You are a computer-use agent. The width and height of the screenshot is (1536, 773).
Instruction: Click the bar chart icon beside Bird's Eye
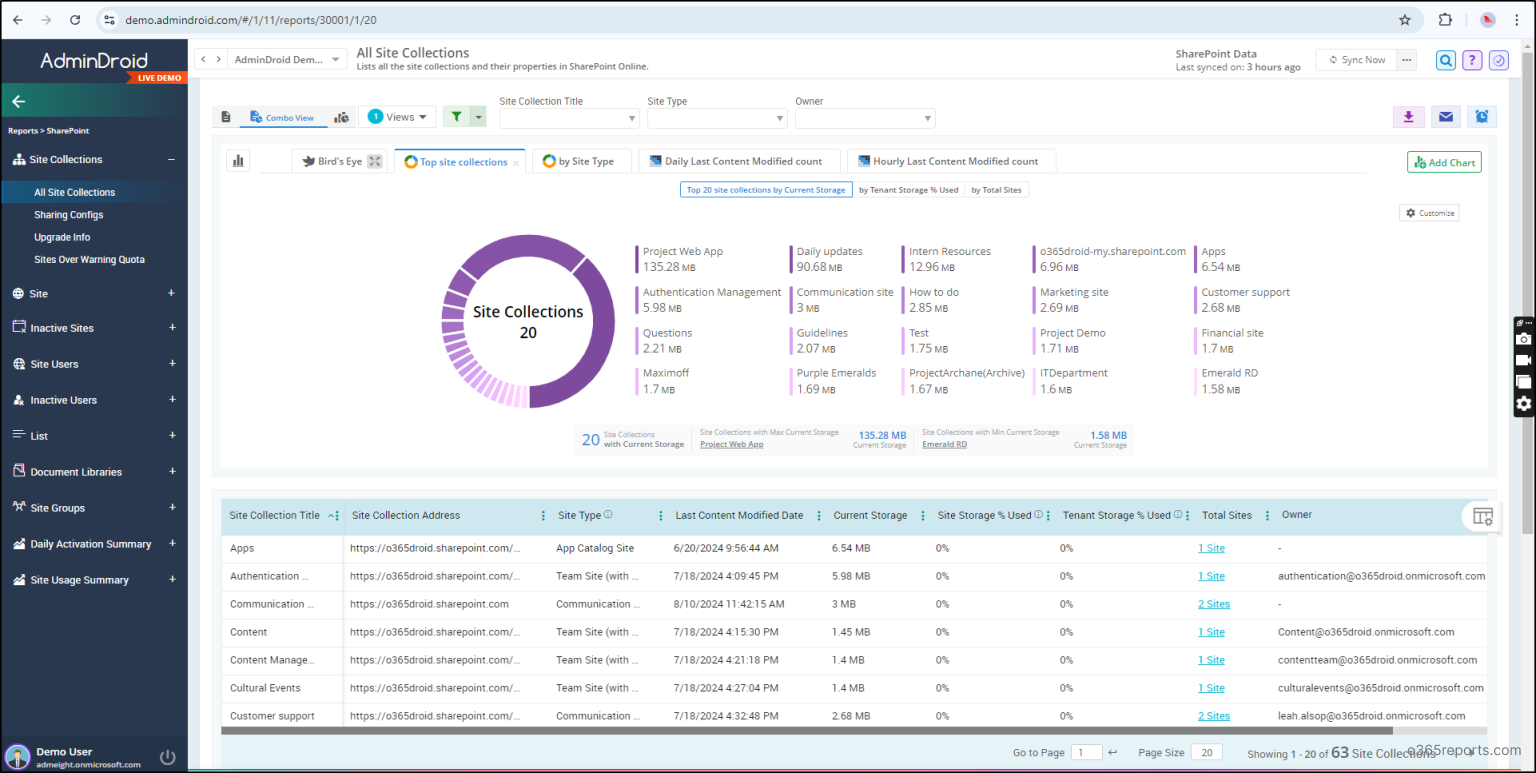click(238, 160)
